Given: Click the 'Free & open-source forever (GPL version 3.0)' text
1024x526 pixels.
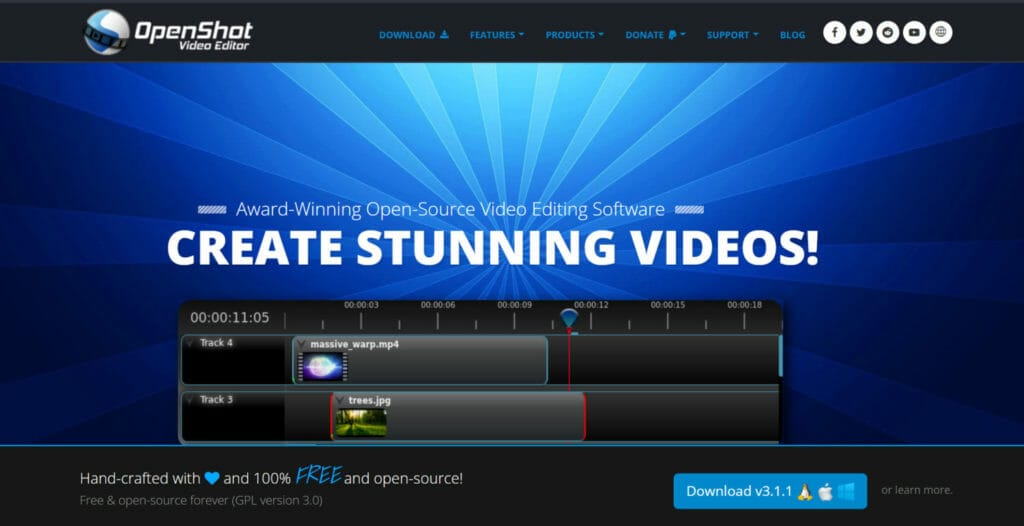Looking at the screenshot, I should [x=201, y=501].
